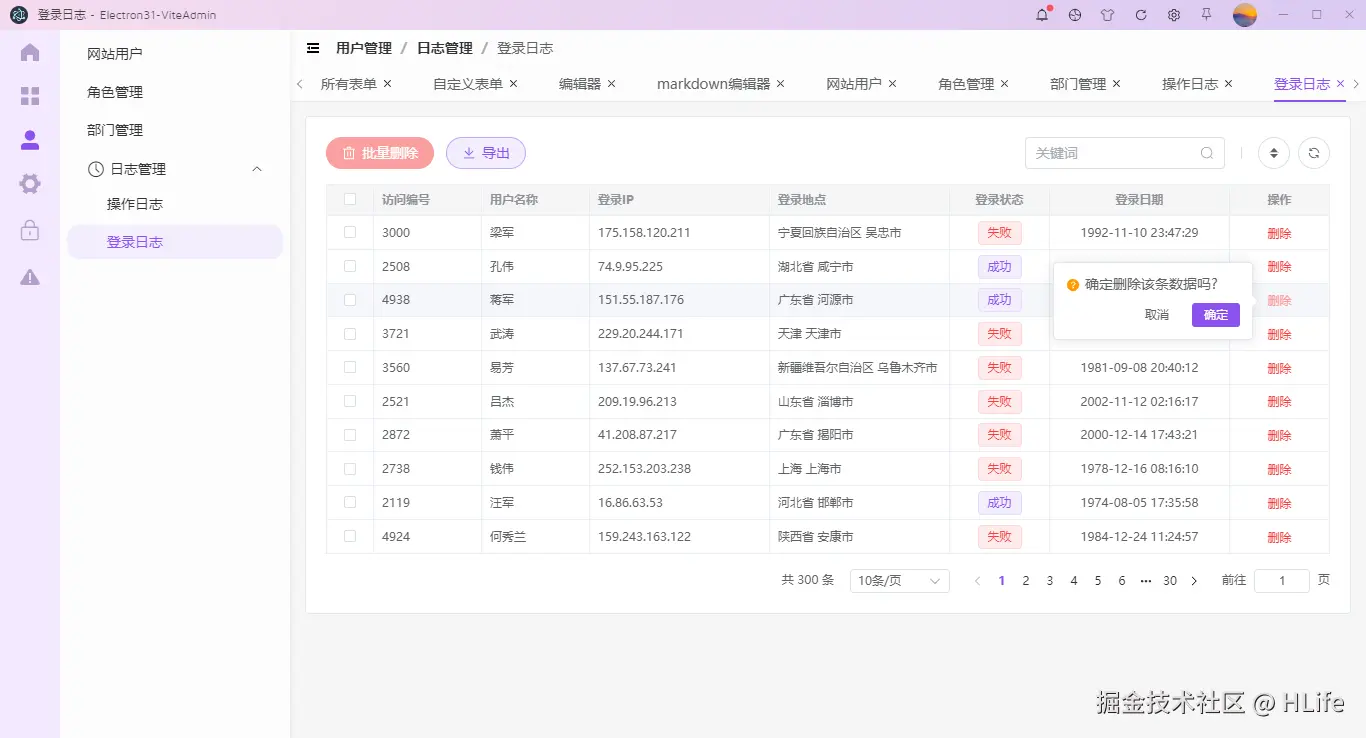Switch to the 角色管理 tab
Viewport: 1366px width, 738px height.
coord(965,84)
